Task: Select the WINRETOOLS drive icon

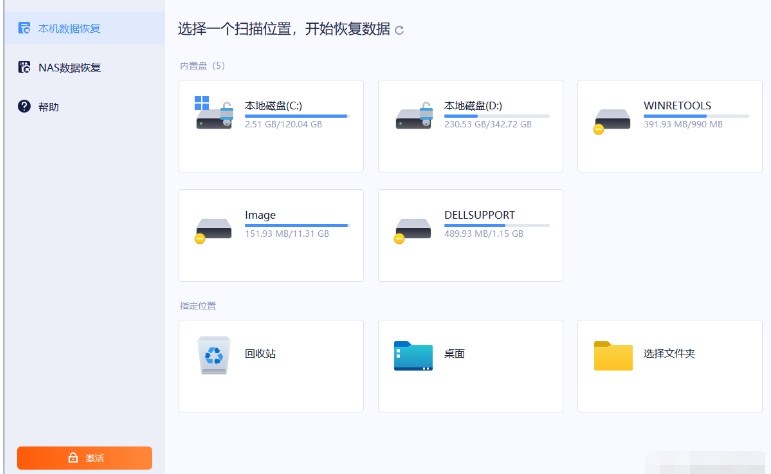Action: point(612,118)
